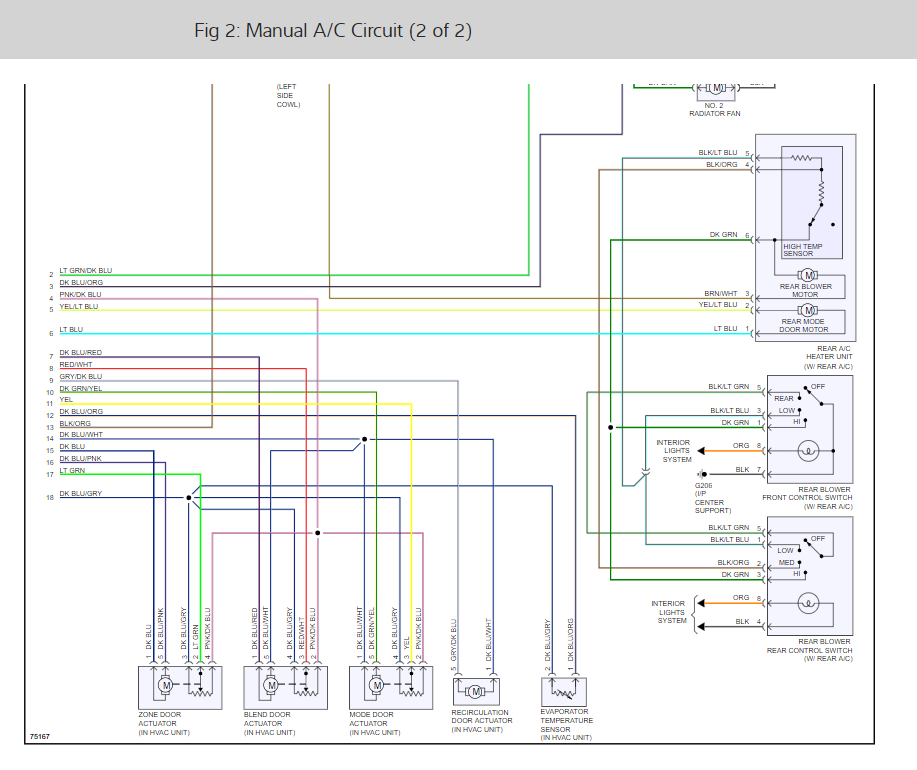Click the Recirculation Door Actuator motor symbol
The image size is (917, 770).
[x=475, y=692]
